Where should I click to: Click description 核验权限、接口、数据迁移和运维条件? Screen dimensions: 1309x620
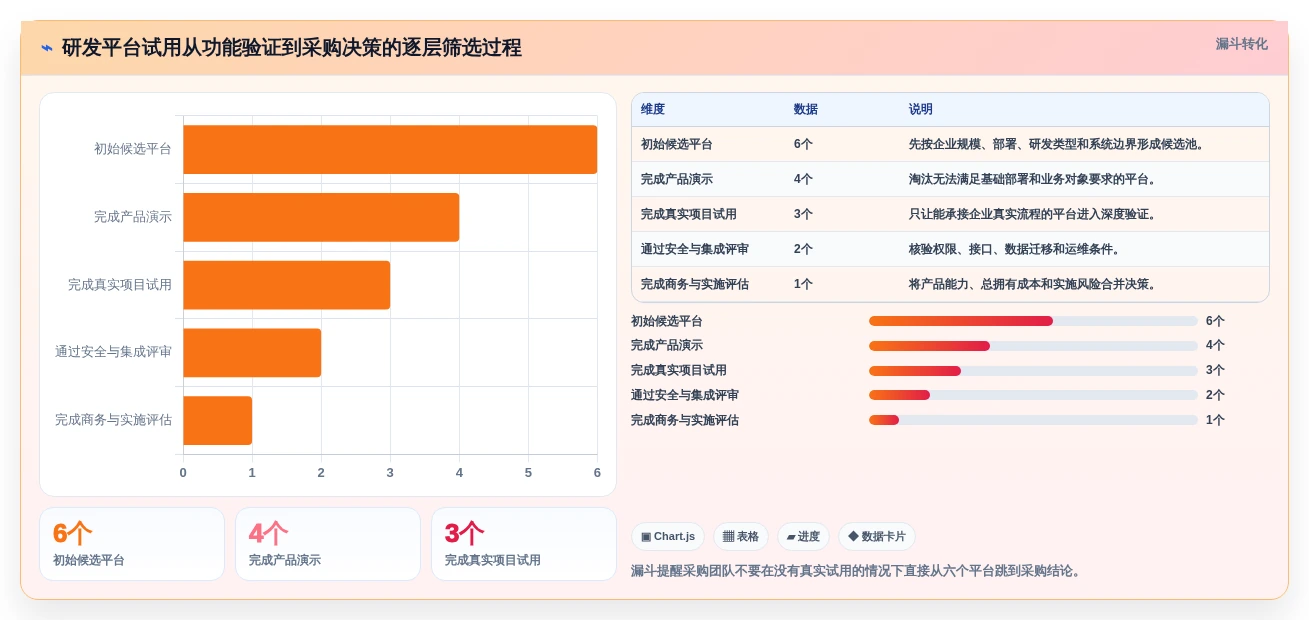click(1015, 249)
